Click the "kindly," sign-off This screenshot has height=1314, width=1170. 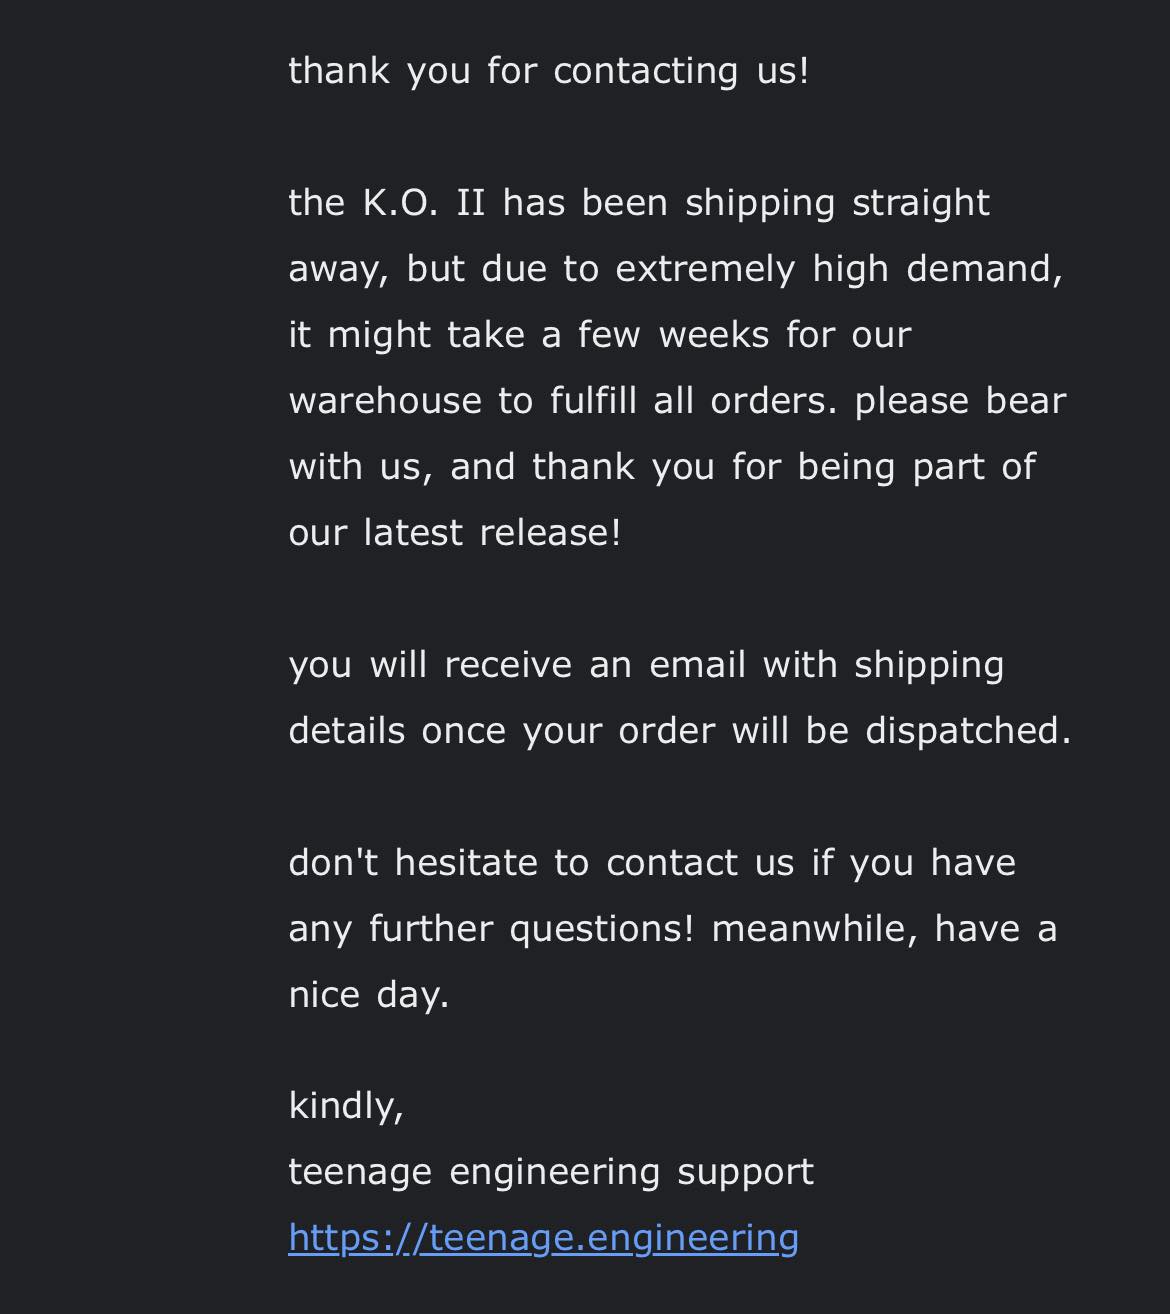[345, 1106]
